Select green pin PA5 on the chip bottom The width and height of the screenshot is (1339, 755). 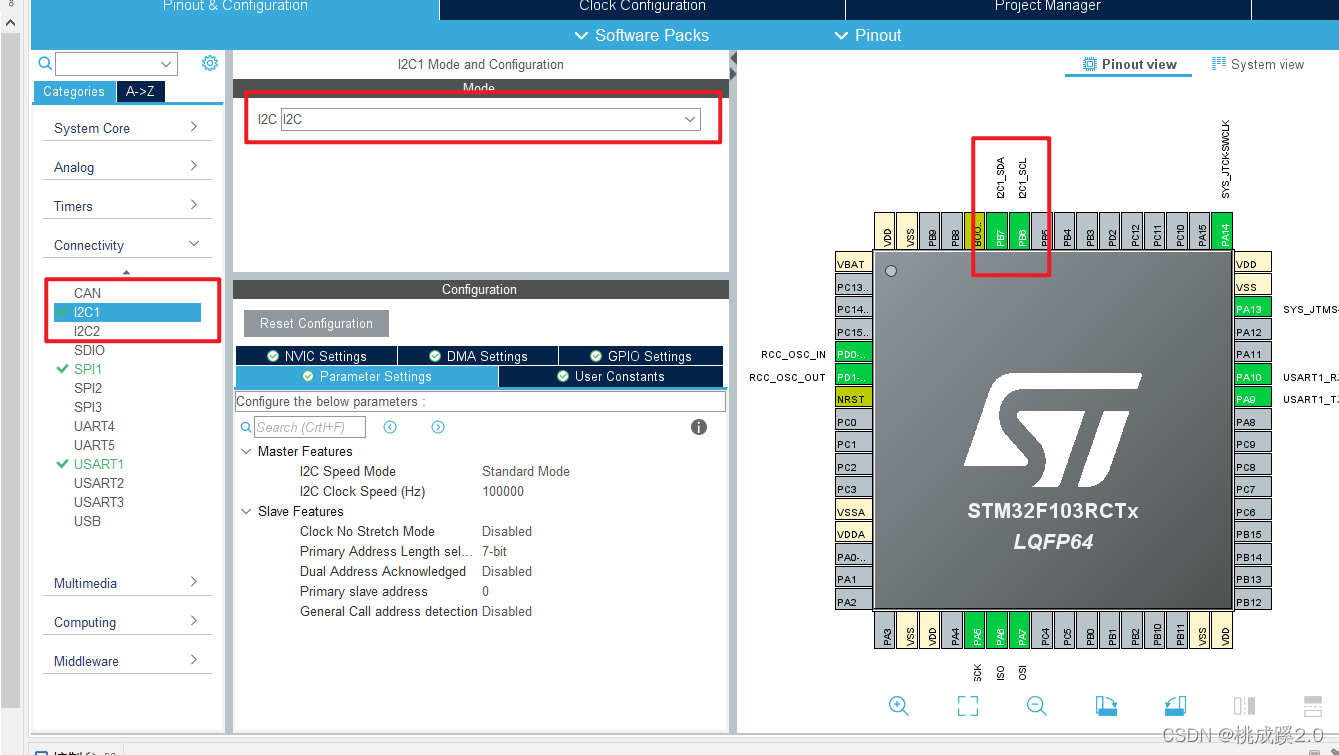point(977,630)
